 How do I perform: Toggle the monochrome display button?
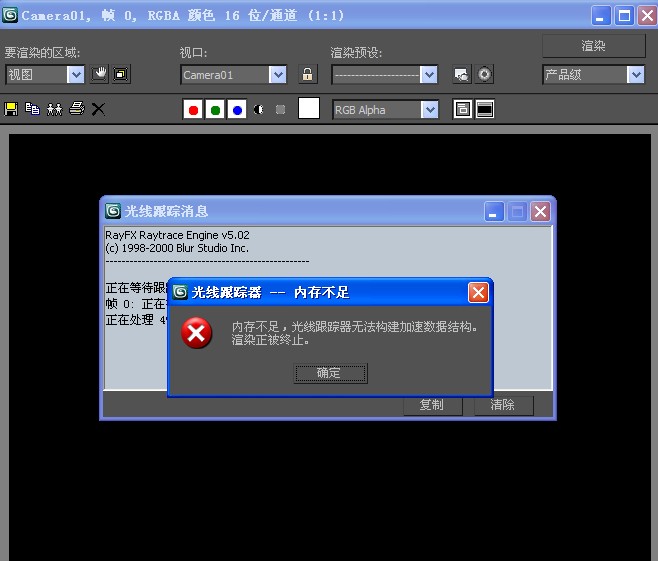280,110
